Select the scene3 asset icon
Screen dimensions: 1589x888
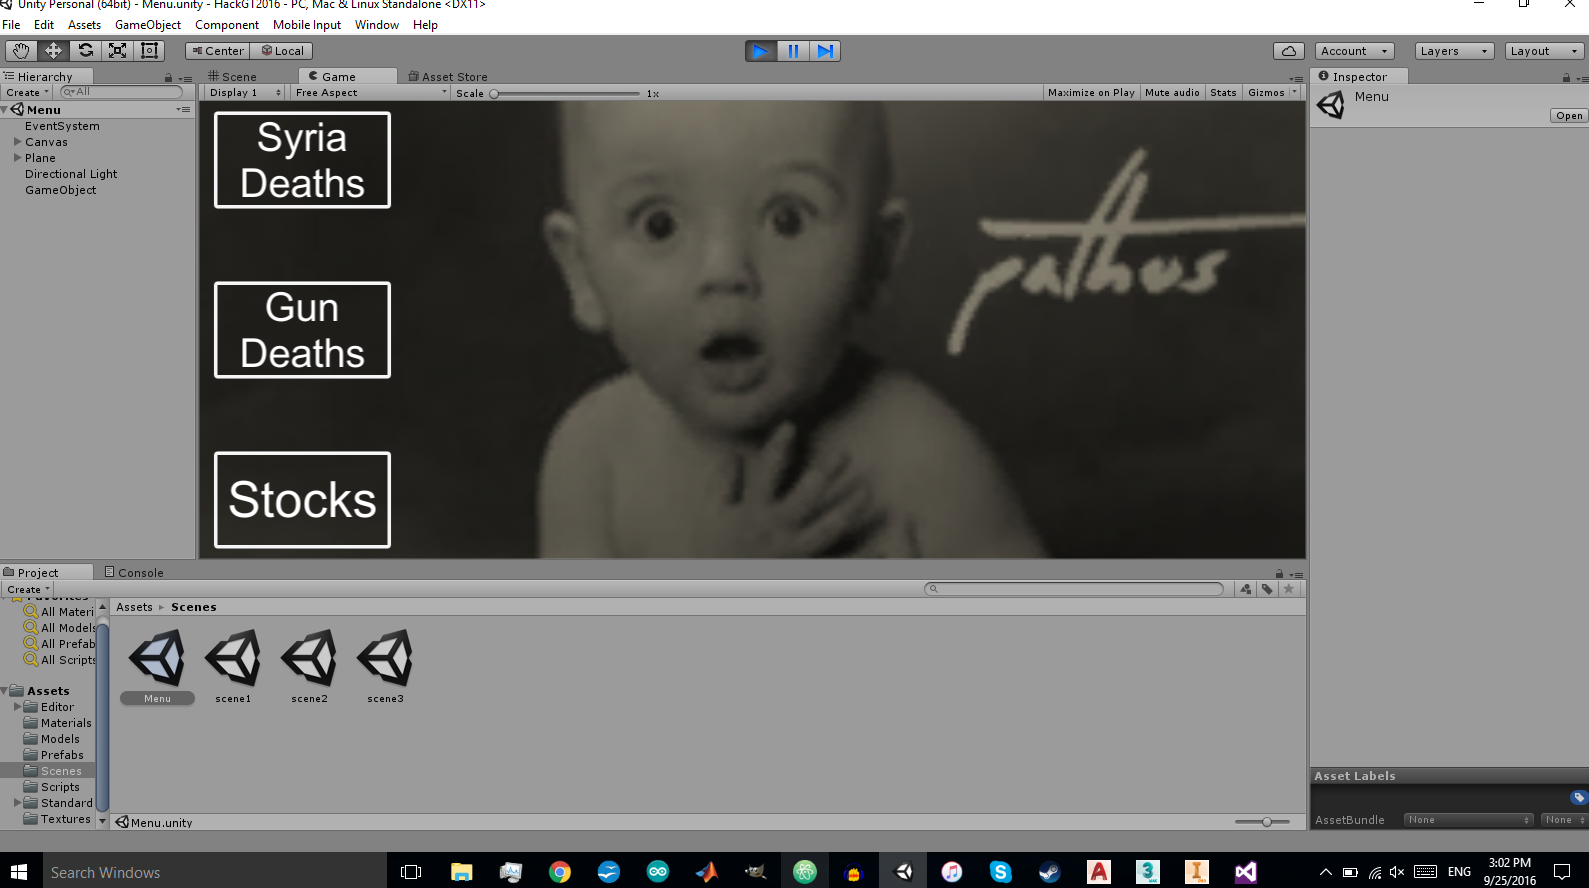385,658
